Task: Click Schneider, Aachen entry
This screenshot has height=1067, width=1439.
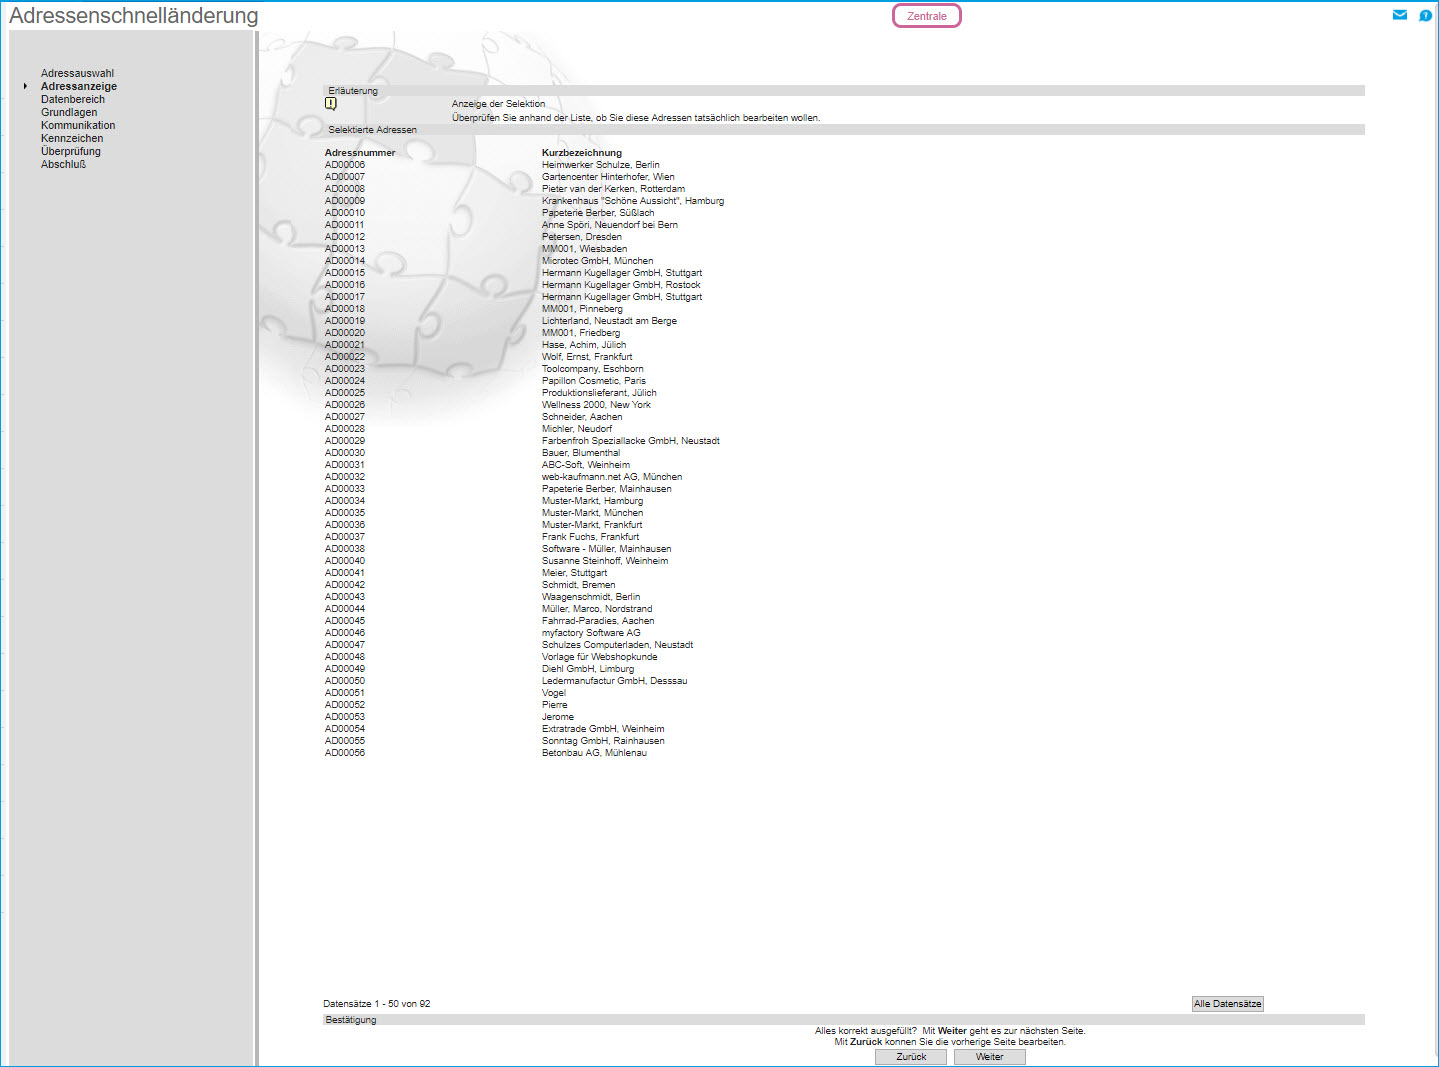Action: tap(582, 417)
